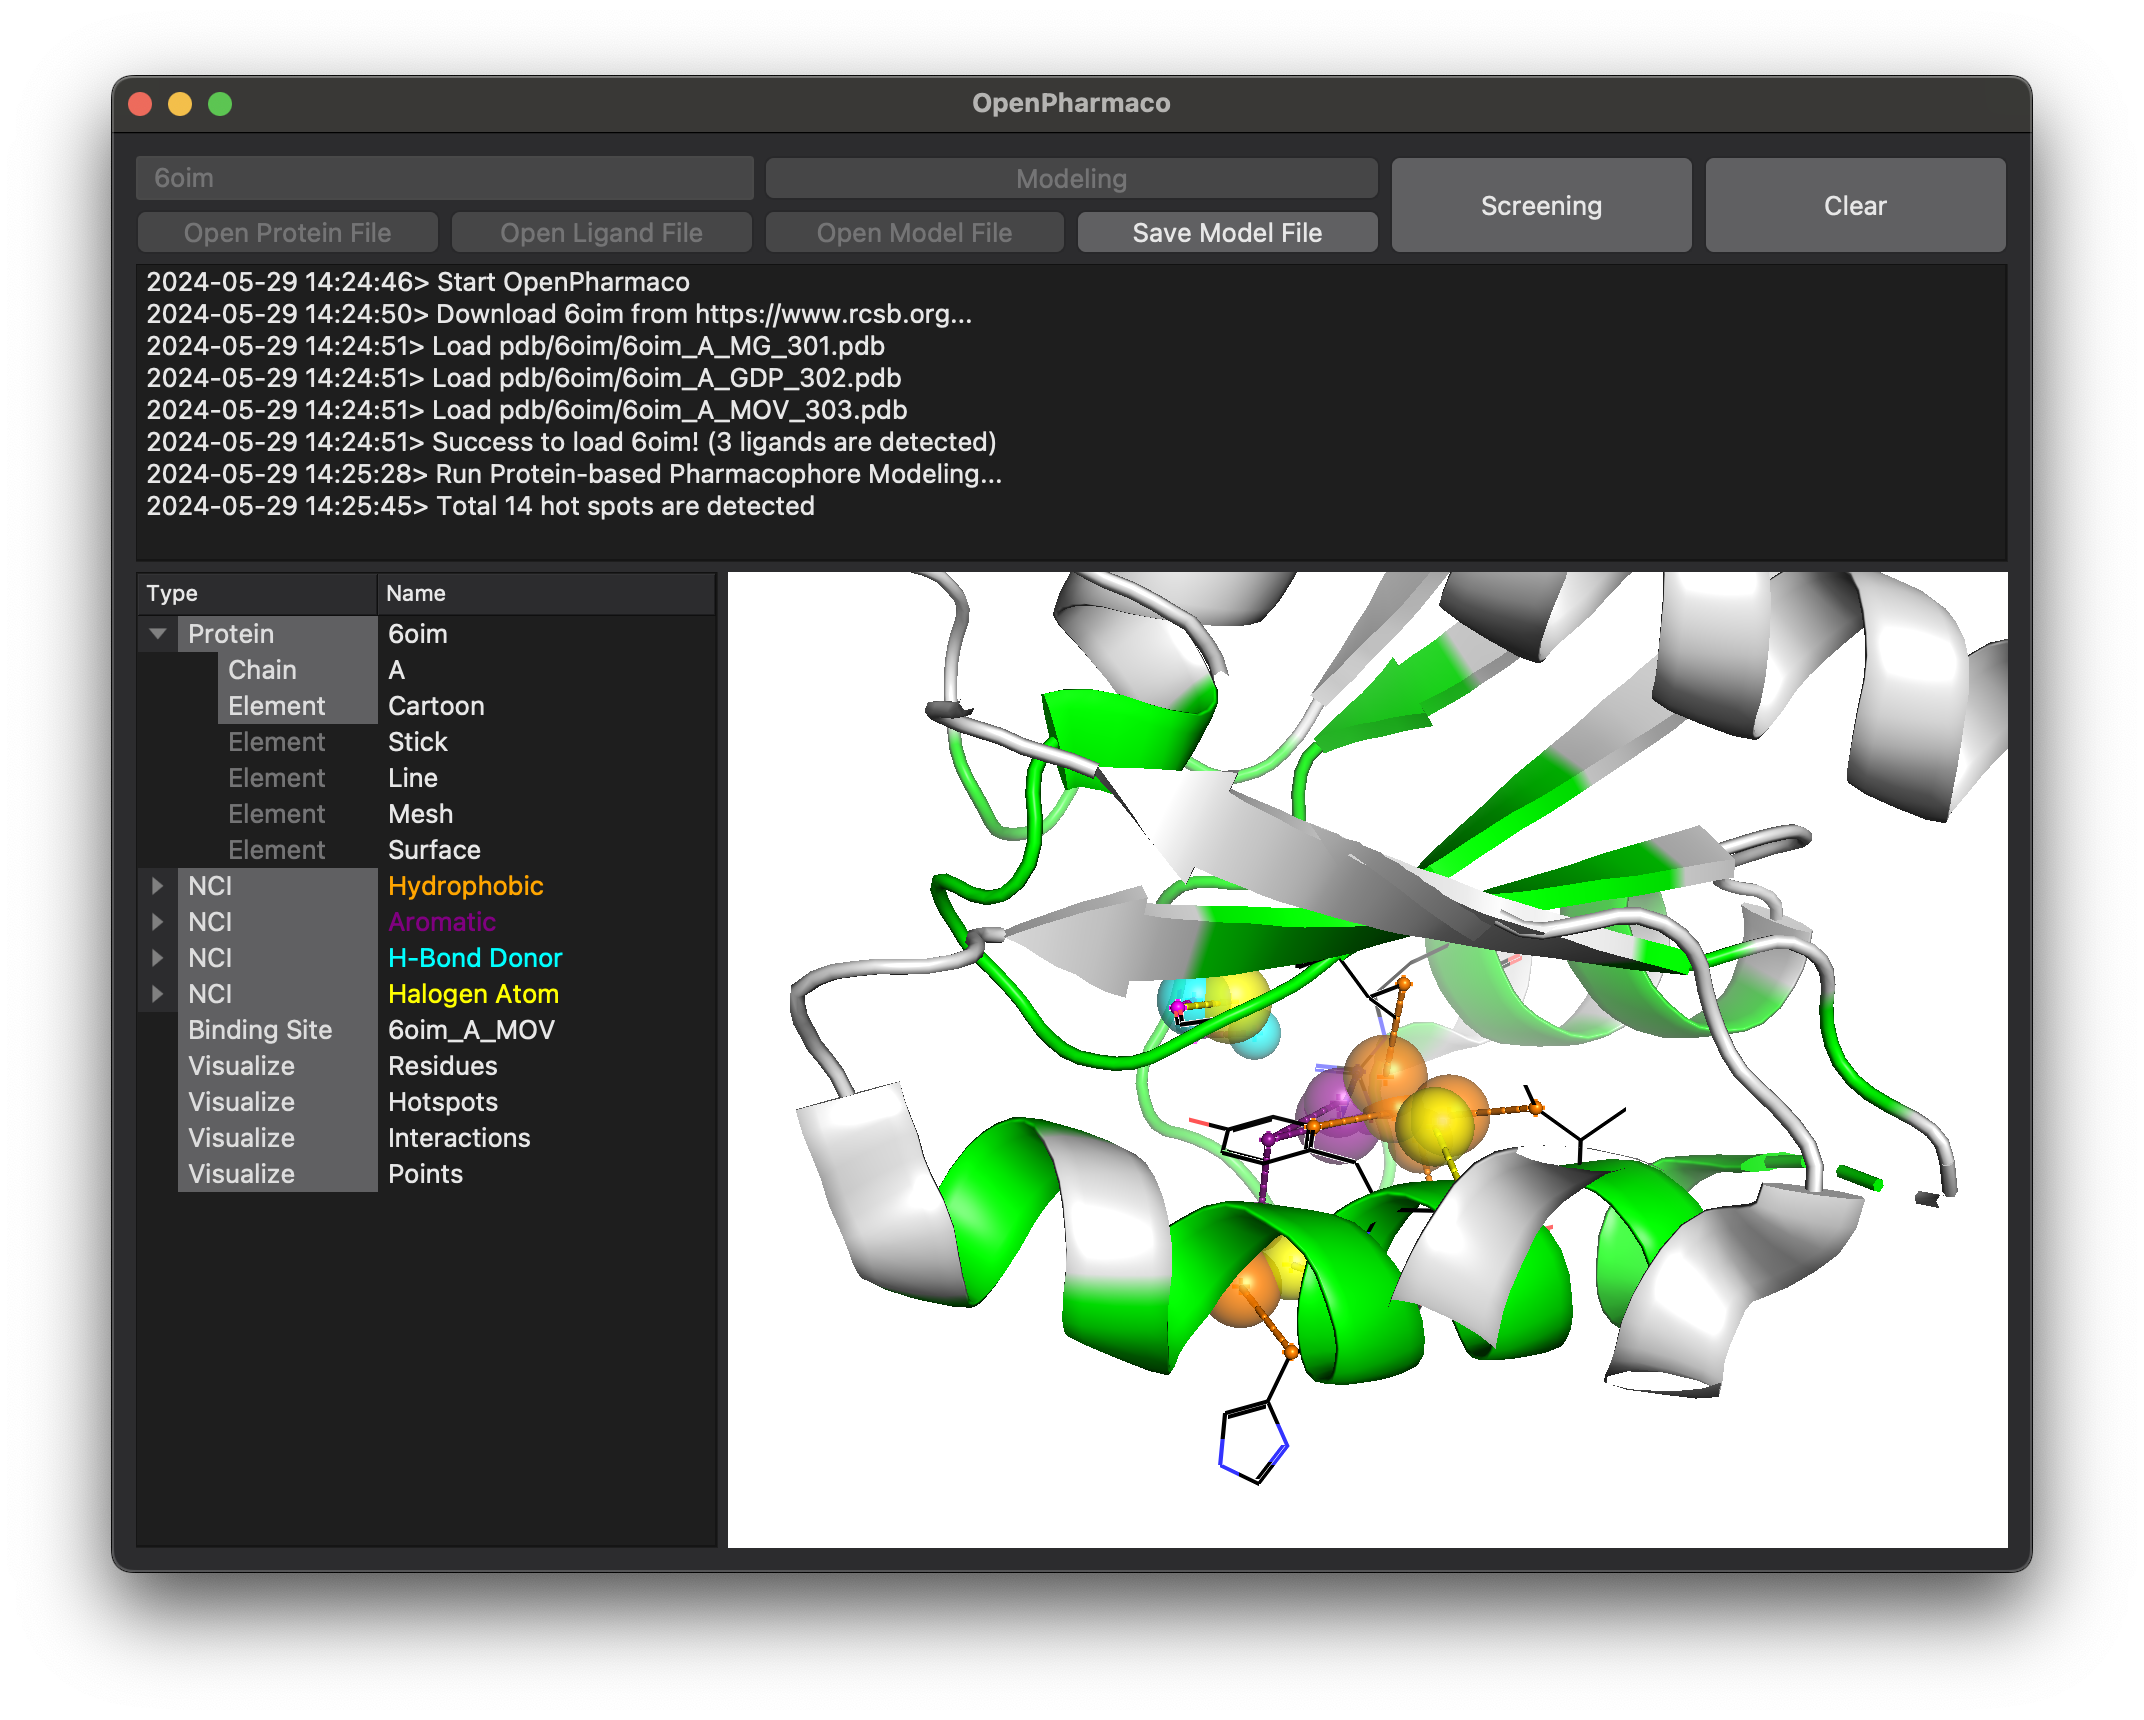Expand the Hydrophobic NCI node
Screen dimensions: 2144x1720
point(157,886)
